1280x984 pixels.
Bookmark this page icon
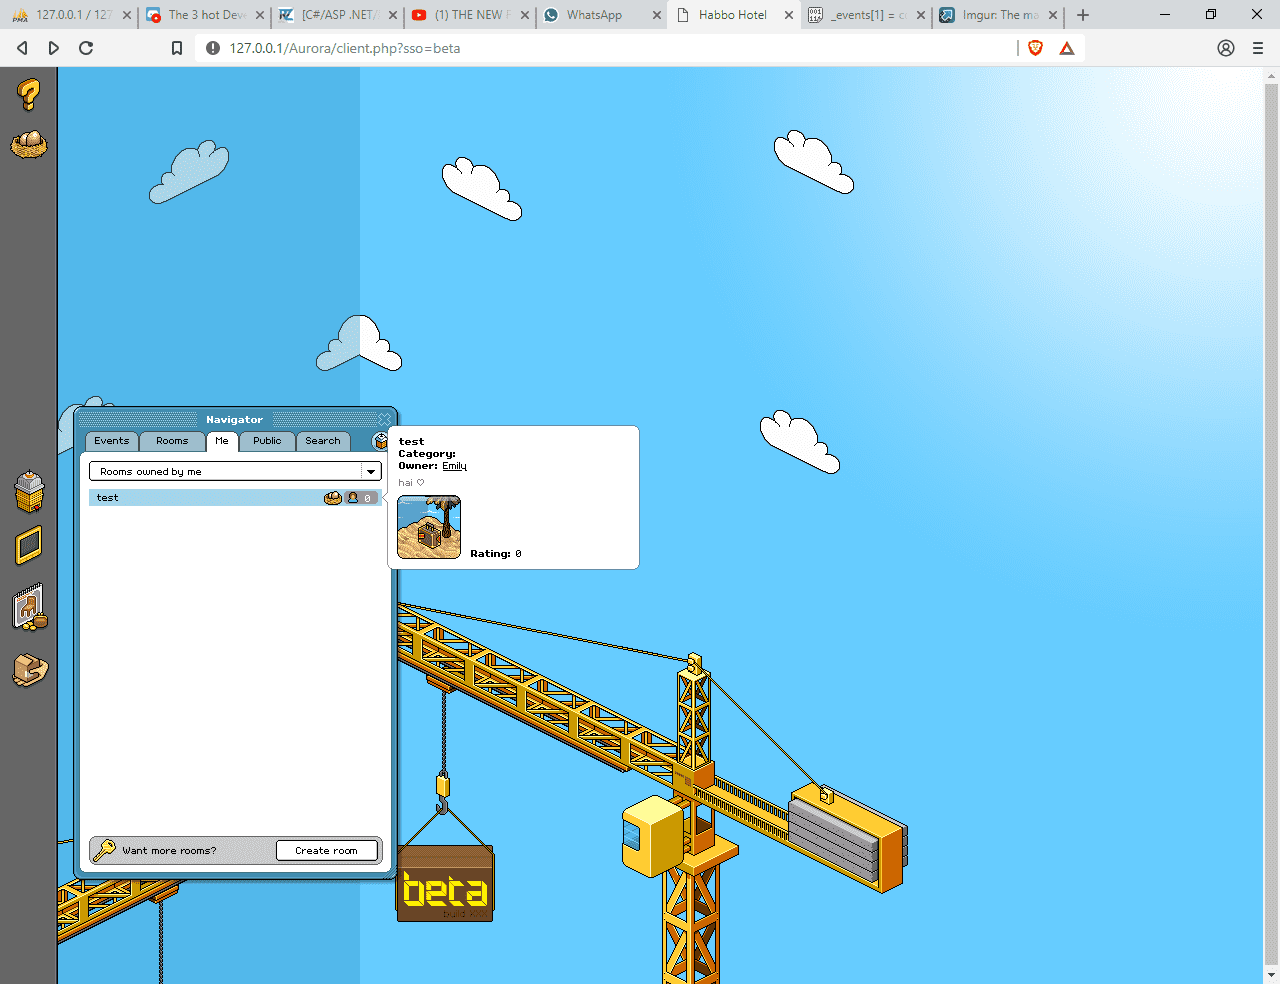(x=177, y=48)
